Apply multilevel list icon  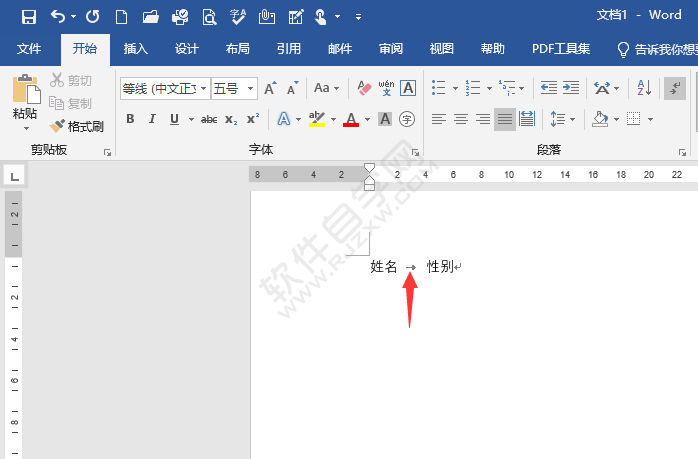tap(507, 88)
